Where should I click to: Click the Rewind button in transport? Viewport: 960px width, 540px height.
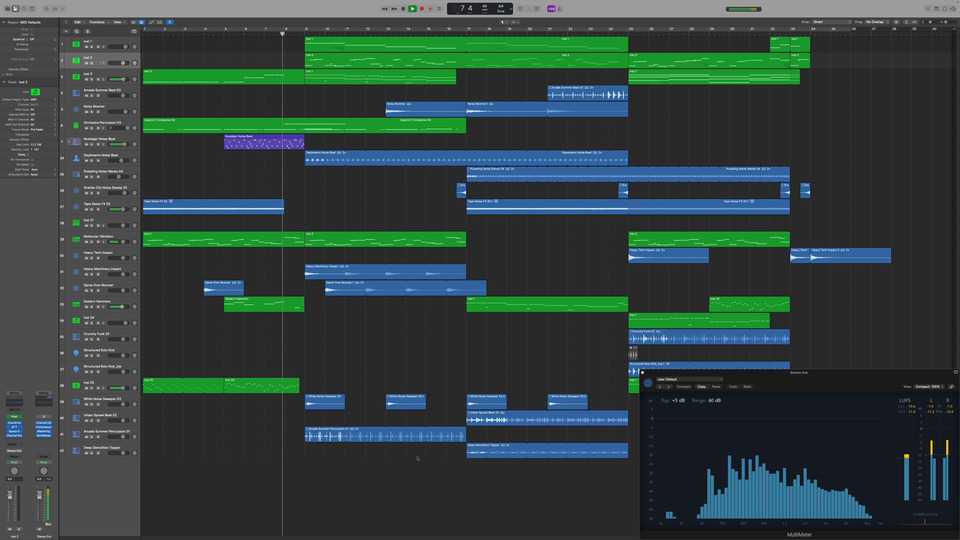point(384,9)
